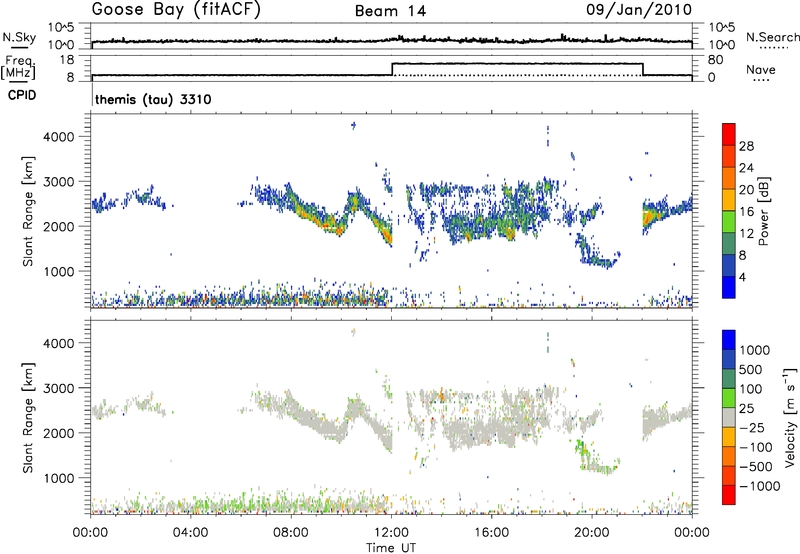
Task: Click the "500" value on Velocity color bar
Action: [751, 369]
